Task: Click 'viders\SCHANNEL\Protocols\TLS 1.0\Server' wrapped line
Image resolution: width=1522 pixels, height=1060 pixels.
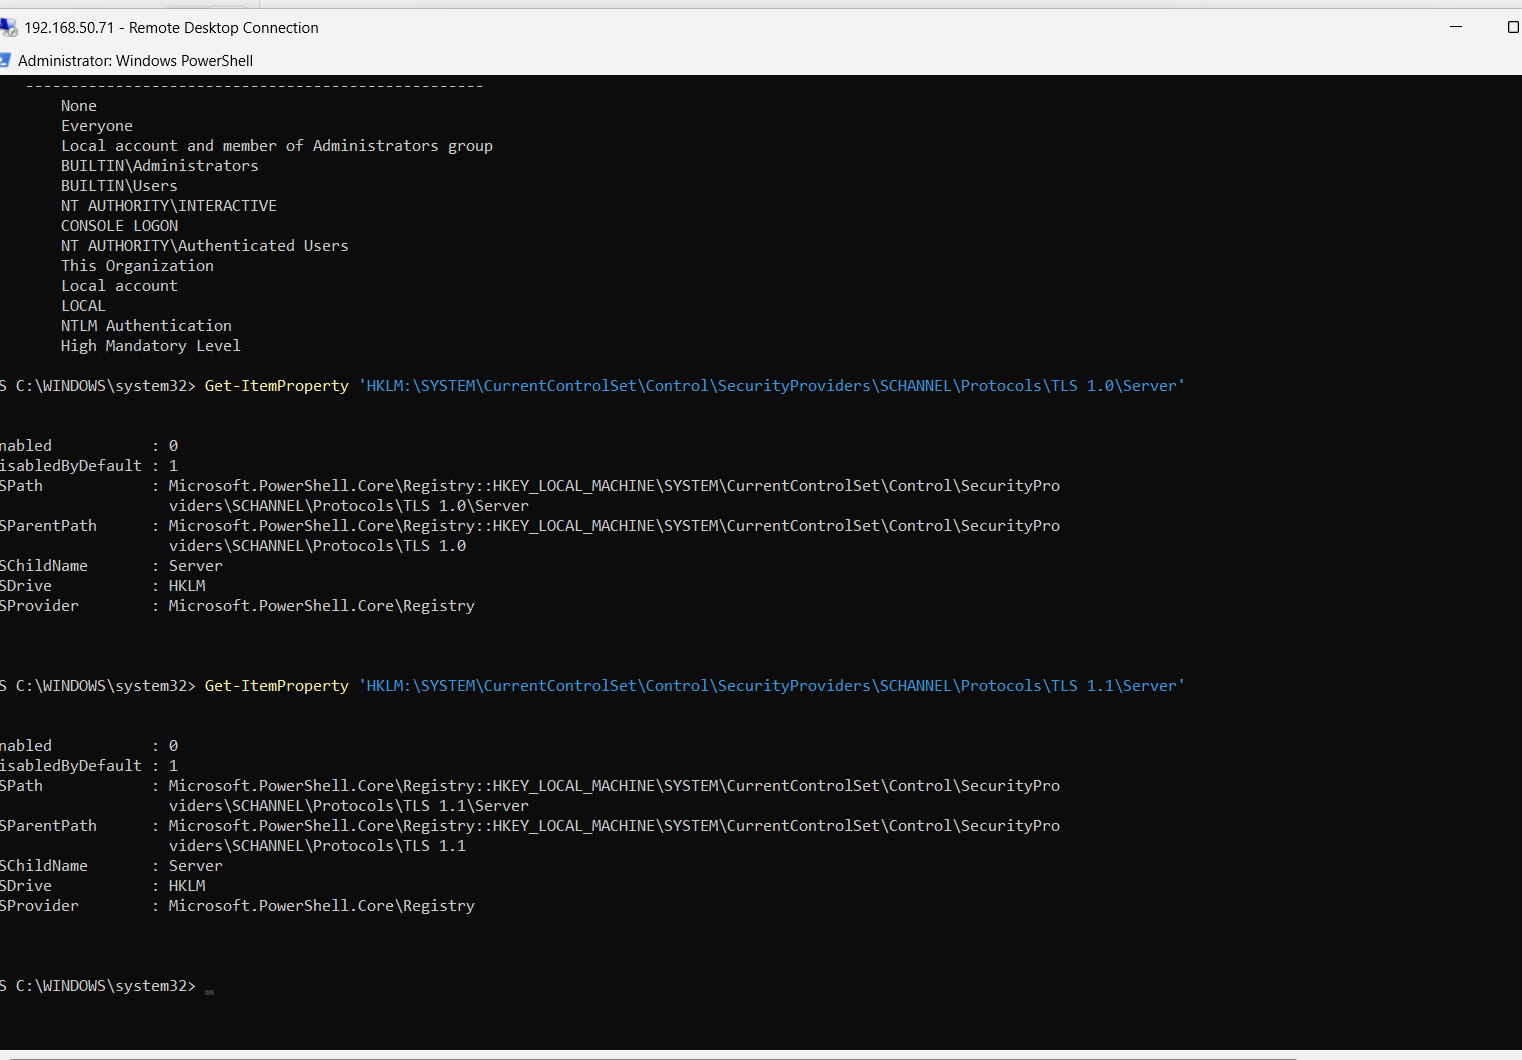Action: coord(349,506)
